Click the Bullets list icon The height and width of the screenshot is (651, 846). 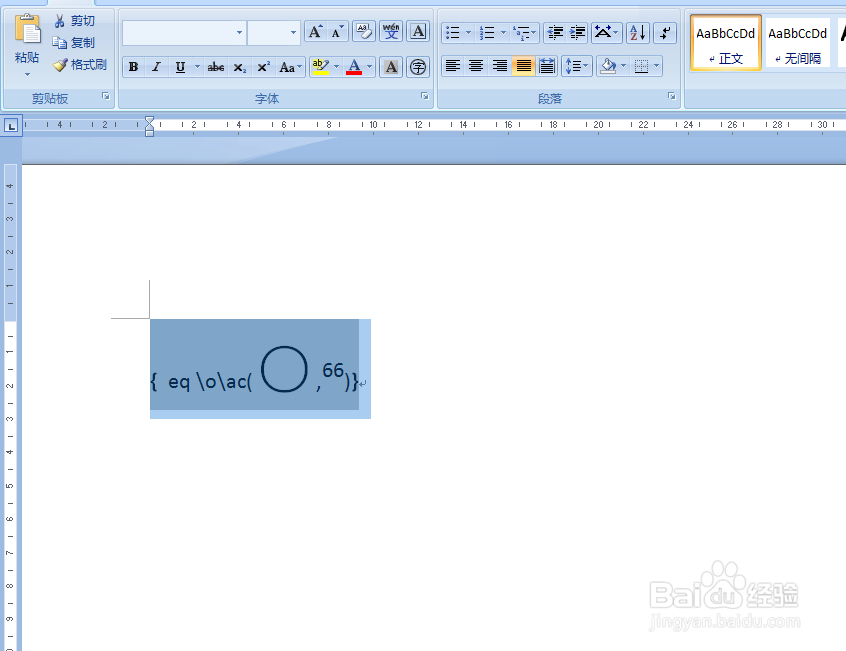(x=453, y=33)
